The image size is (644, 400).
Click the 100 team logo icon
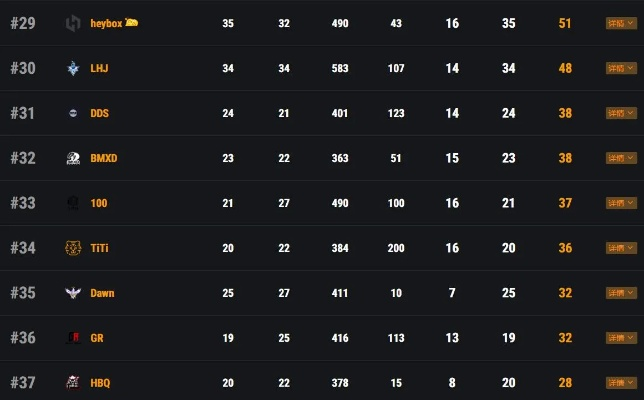pyautogui.click(x=73, y=203)
